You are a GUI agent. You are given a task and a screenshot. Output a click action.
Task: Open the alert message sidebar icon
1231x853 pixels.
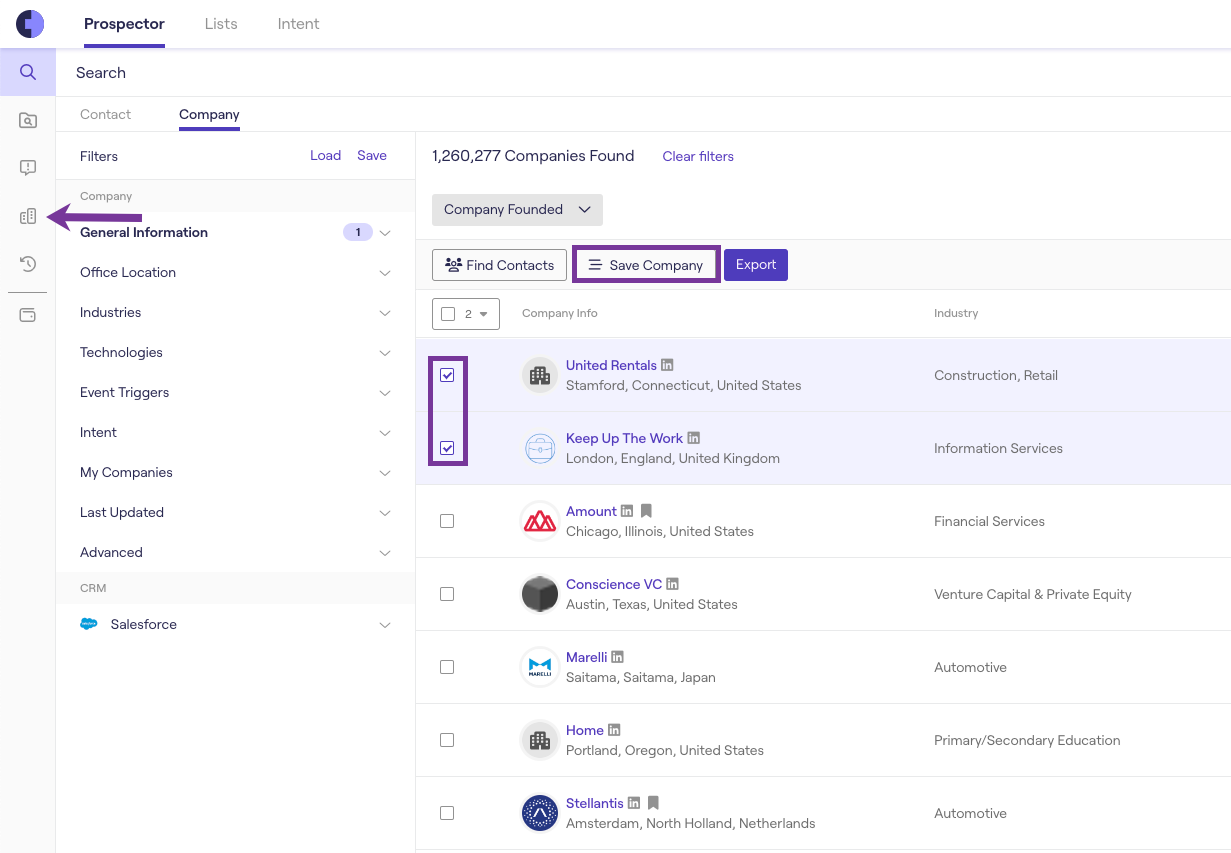[x=28, y=168]
